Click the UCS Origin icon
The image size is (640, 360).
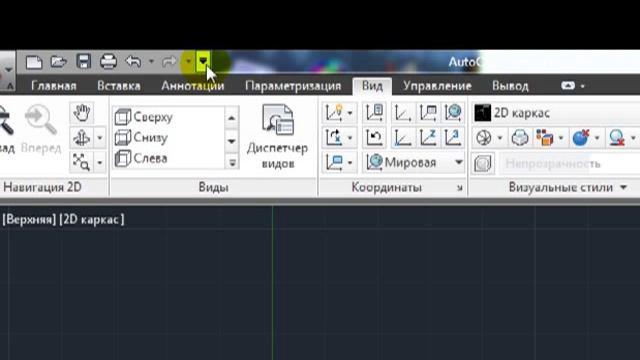click(x=402, y=112)
